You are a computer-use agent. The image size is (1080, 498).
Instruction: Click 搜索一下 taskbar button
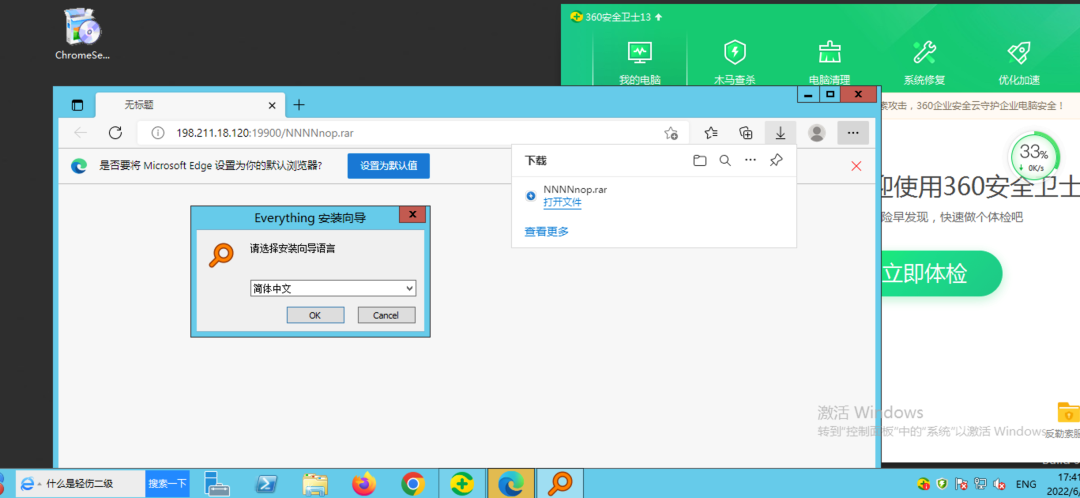167,484
